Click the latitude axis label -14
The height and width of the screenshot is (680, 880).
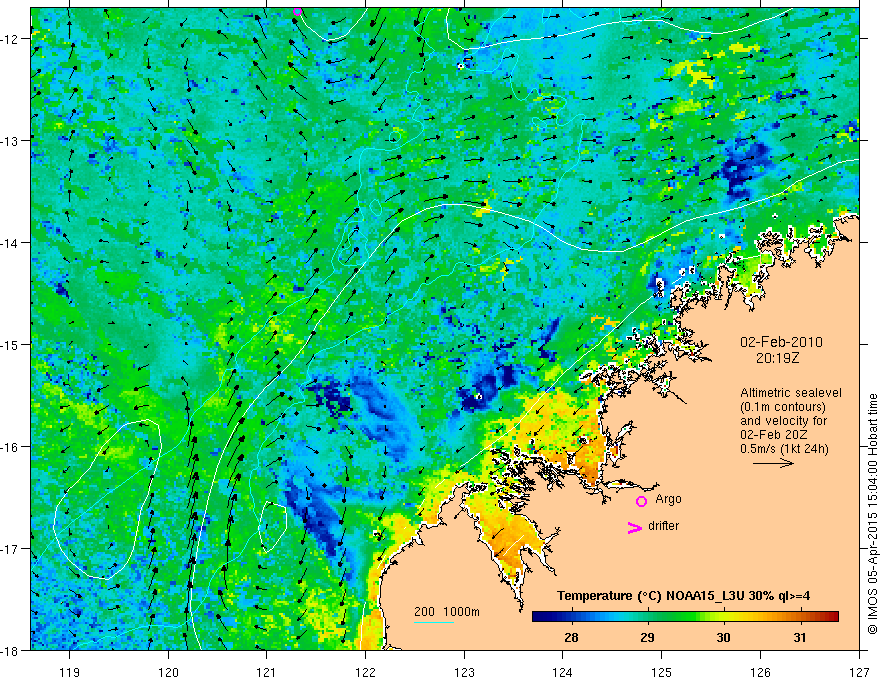[10, 243]
